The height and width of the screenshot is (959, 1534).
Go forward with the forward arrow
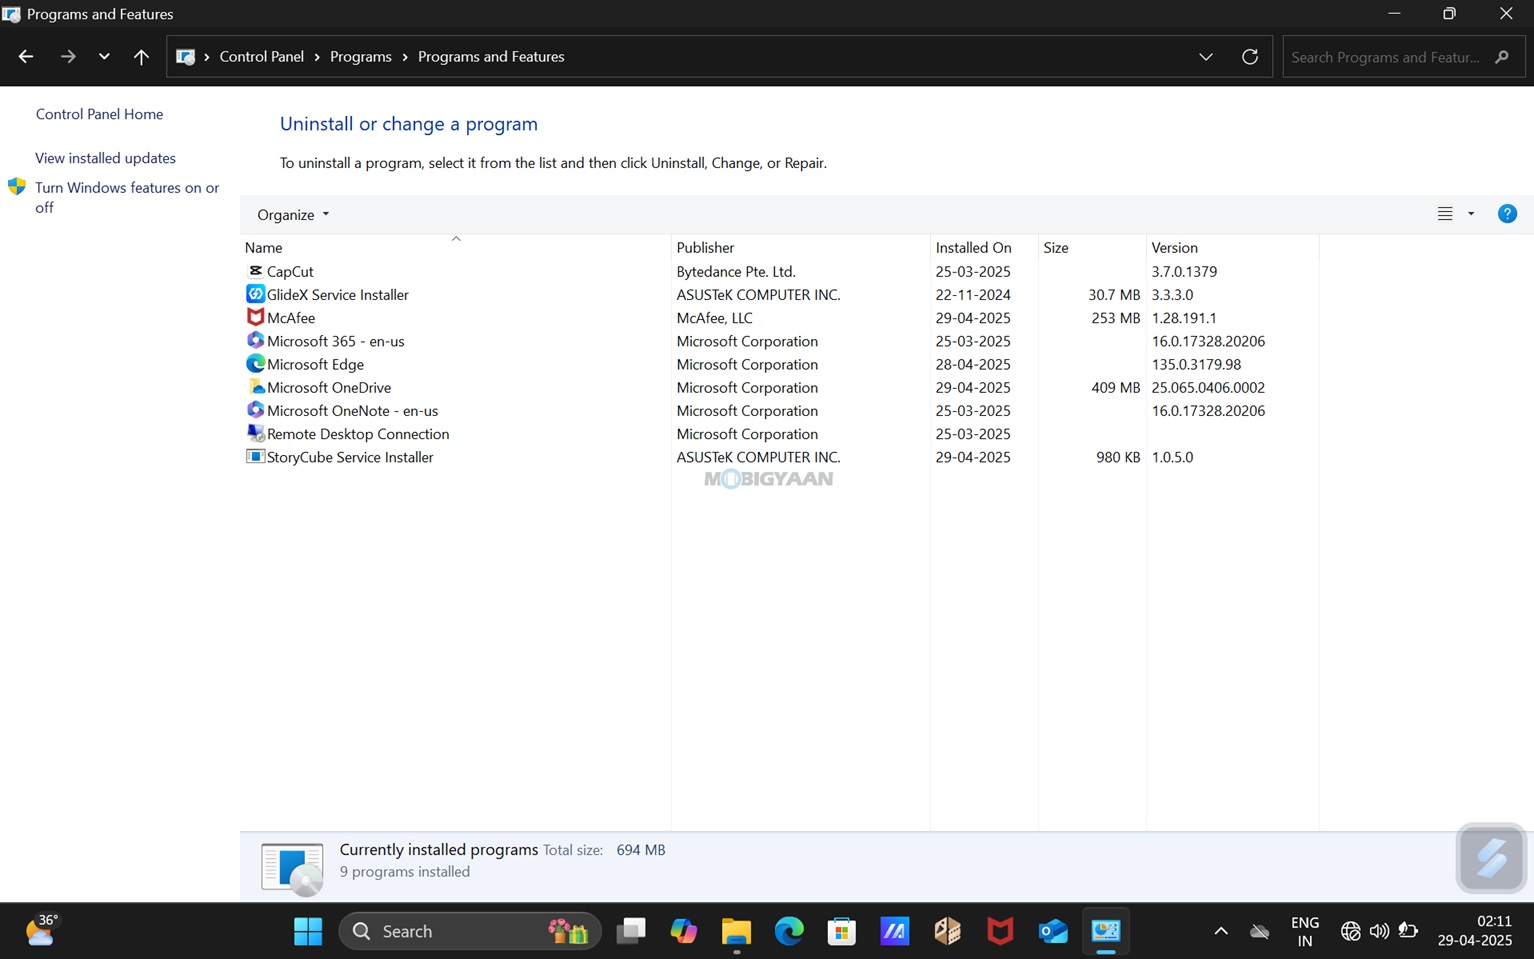(x=67, y=57)
